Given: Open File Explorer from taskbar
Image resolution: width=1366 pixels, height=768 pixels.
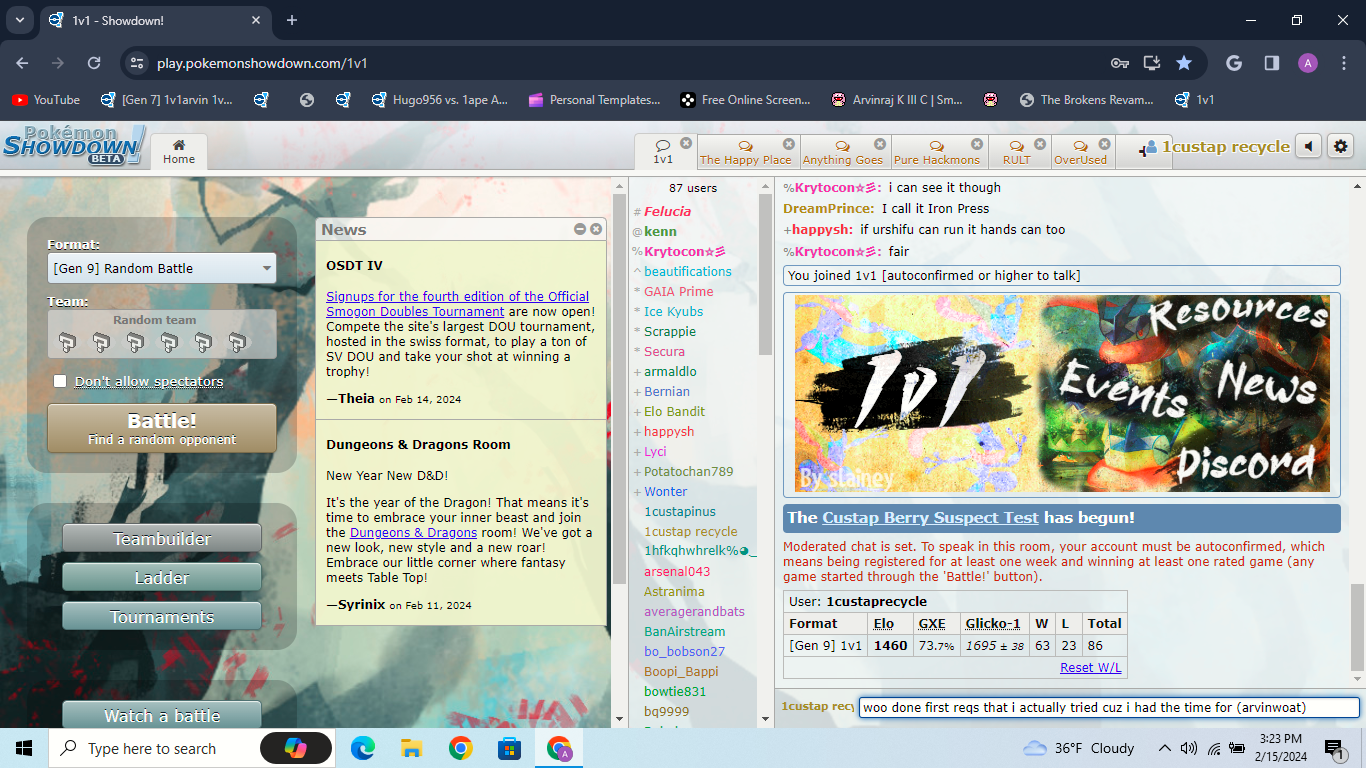Looking at the screenshot, I should pyautogui.click(x=411, y=748).
